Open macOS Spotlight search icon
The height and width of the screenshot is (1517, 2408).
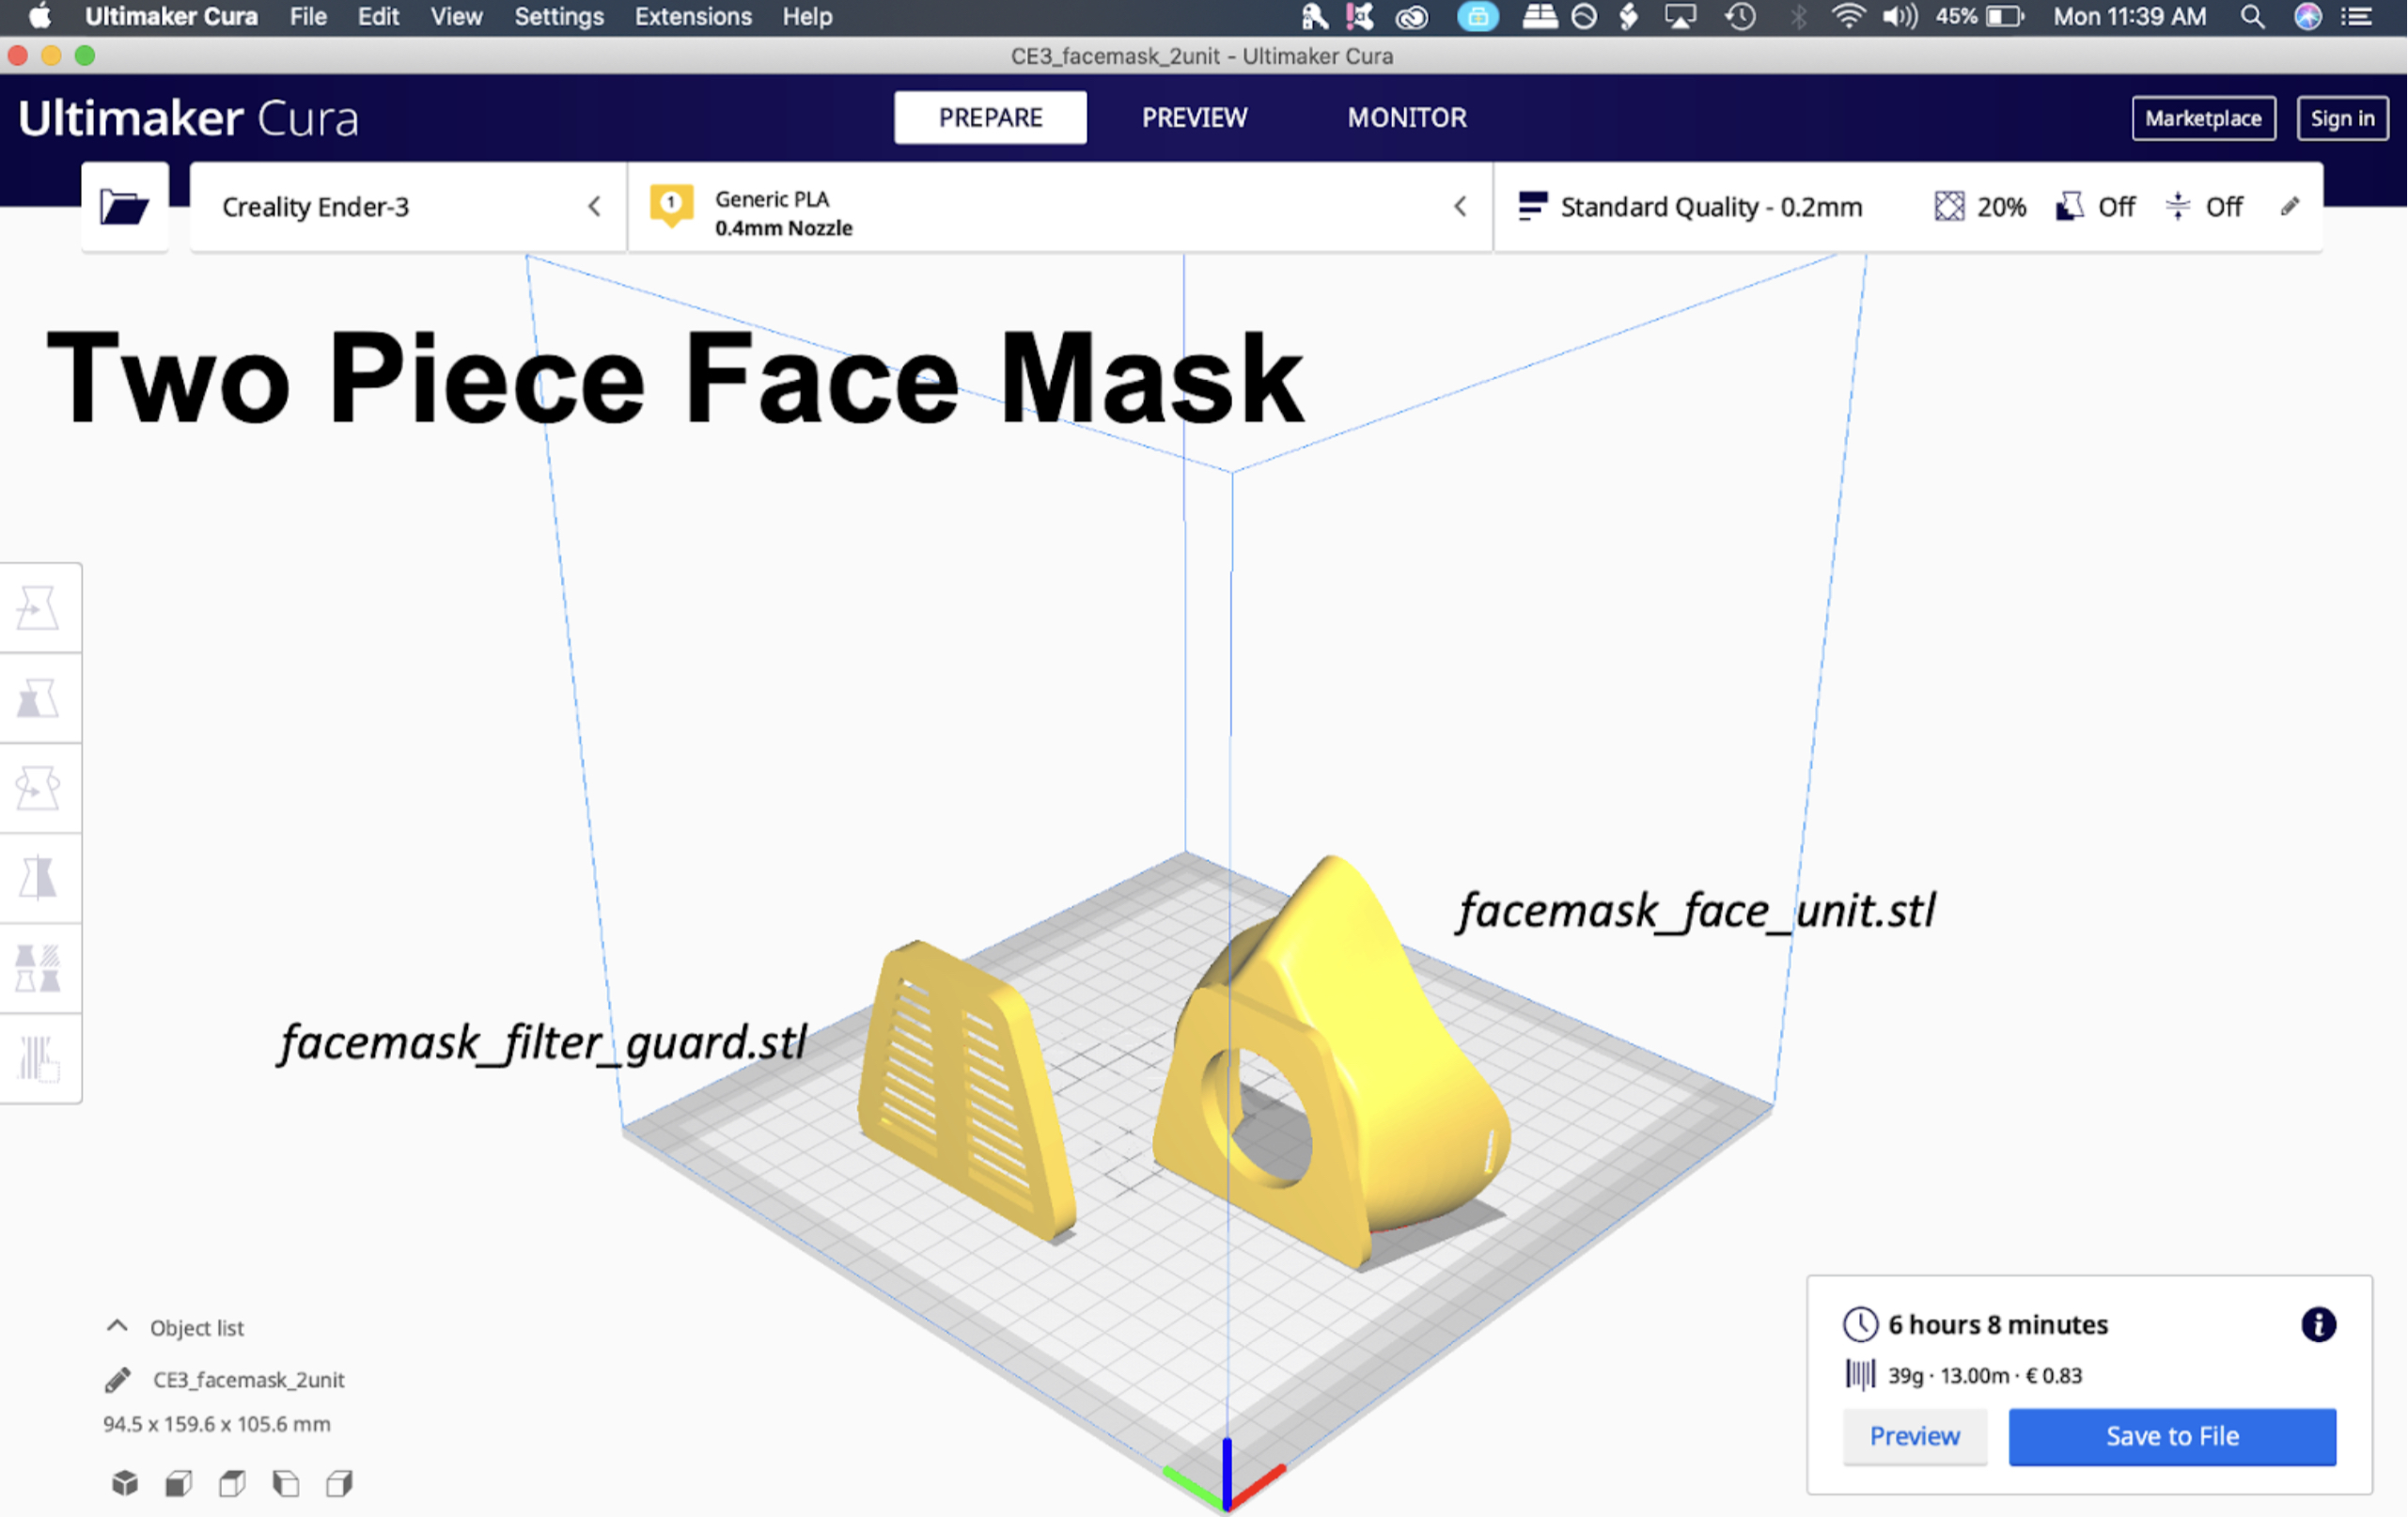pyautogui.click(x=2252, y=17)
